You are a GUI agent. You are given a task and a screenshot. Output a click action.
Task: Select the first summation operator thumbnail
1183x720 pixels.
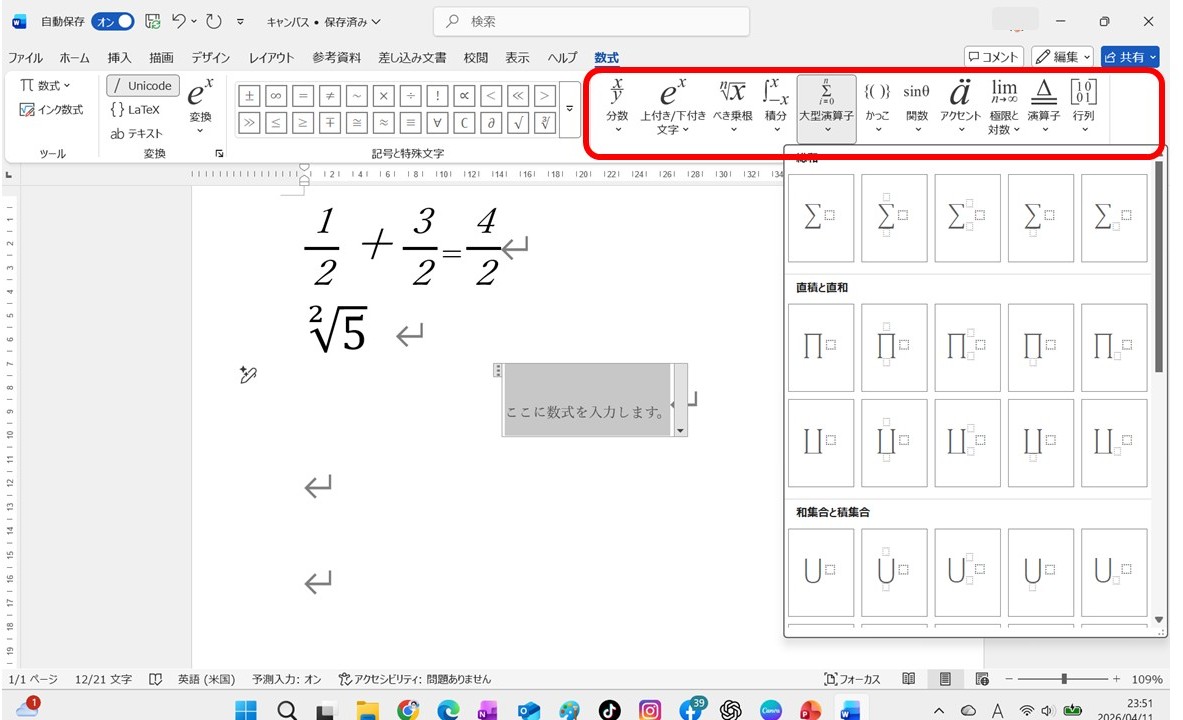point(821,218)
